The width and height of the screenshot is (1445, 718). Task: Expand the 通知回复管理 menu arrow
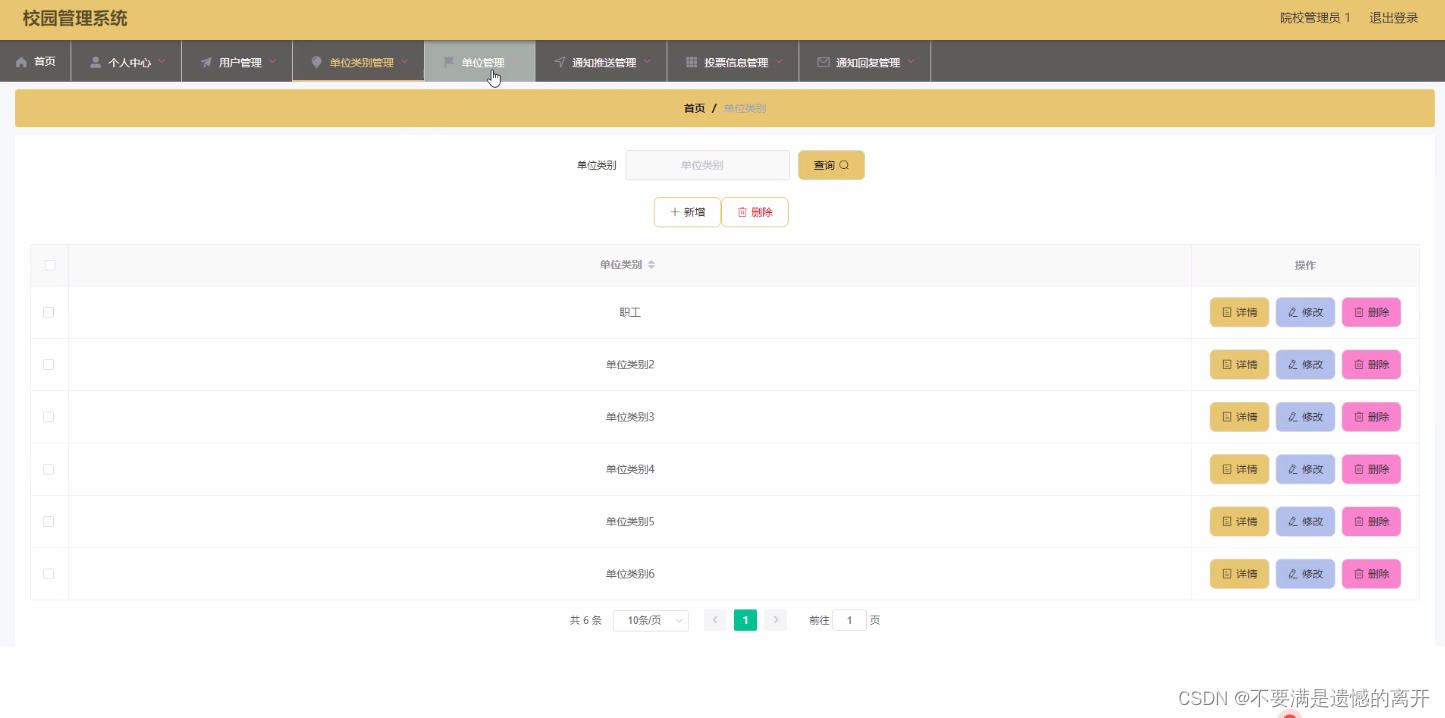[911, 61]
